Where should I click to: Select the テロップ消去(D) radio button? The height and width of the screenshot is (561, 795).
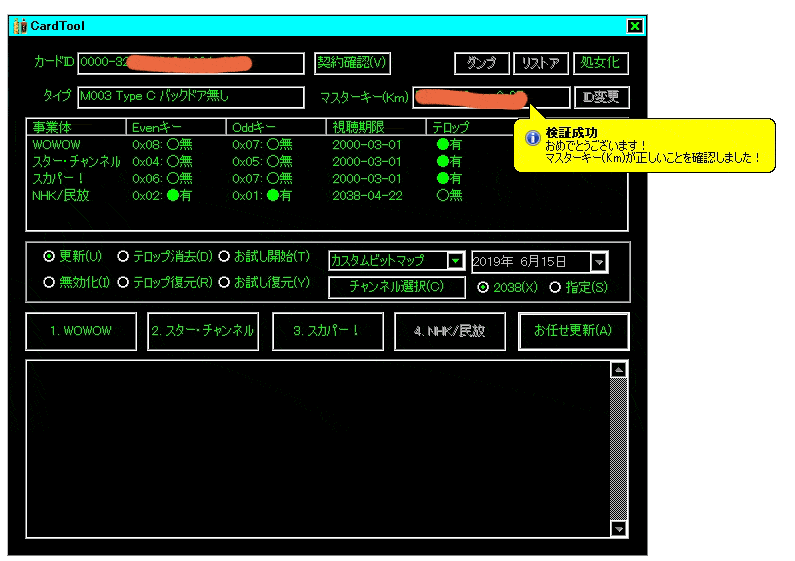[x=123, y=256]
